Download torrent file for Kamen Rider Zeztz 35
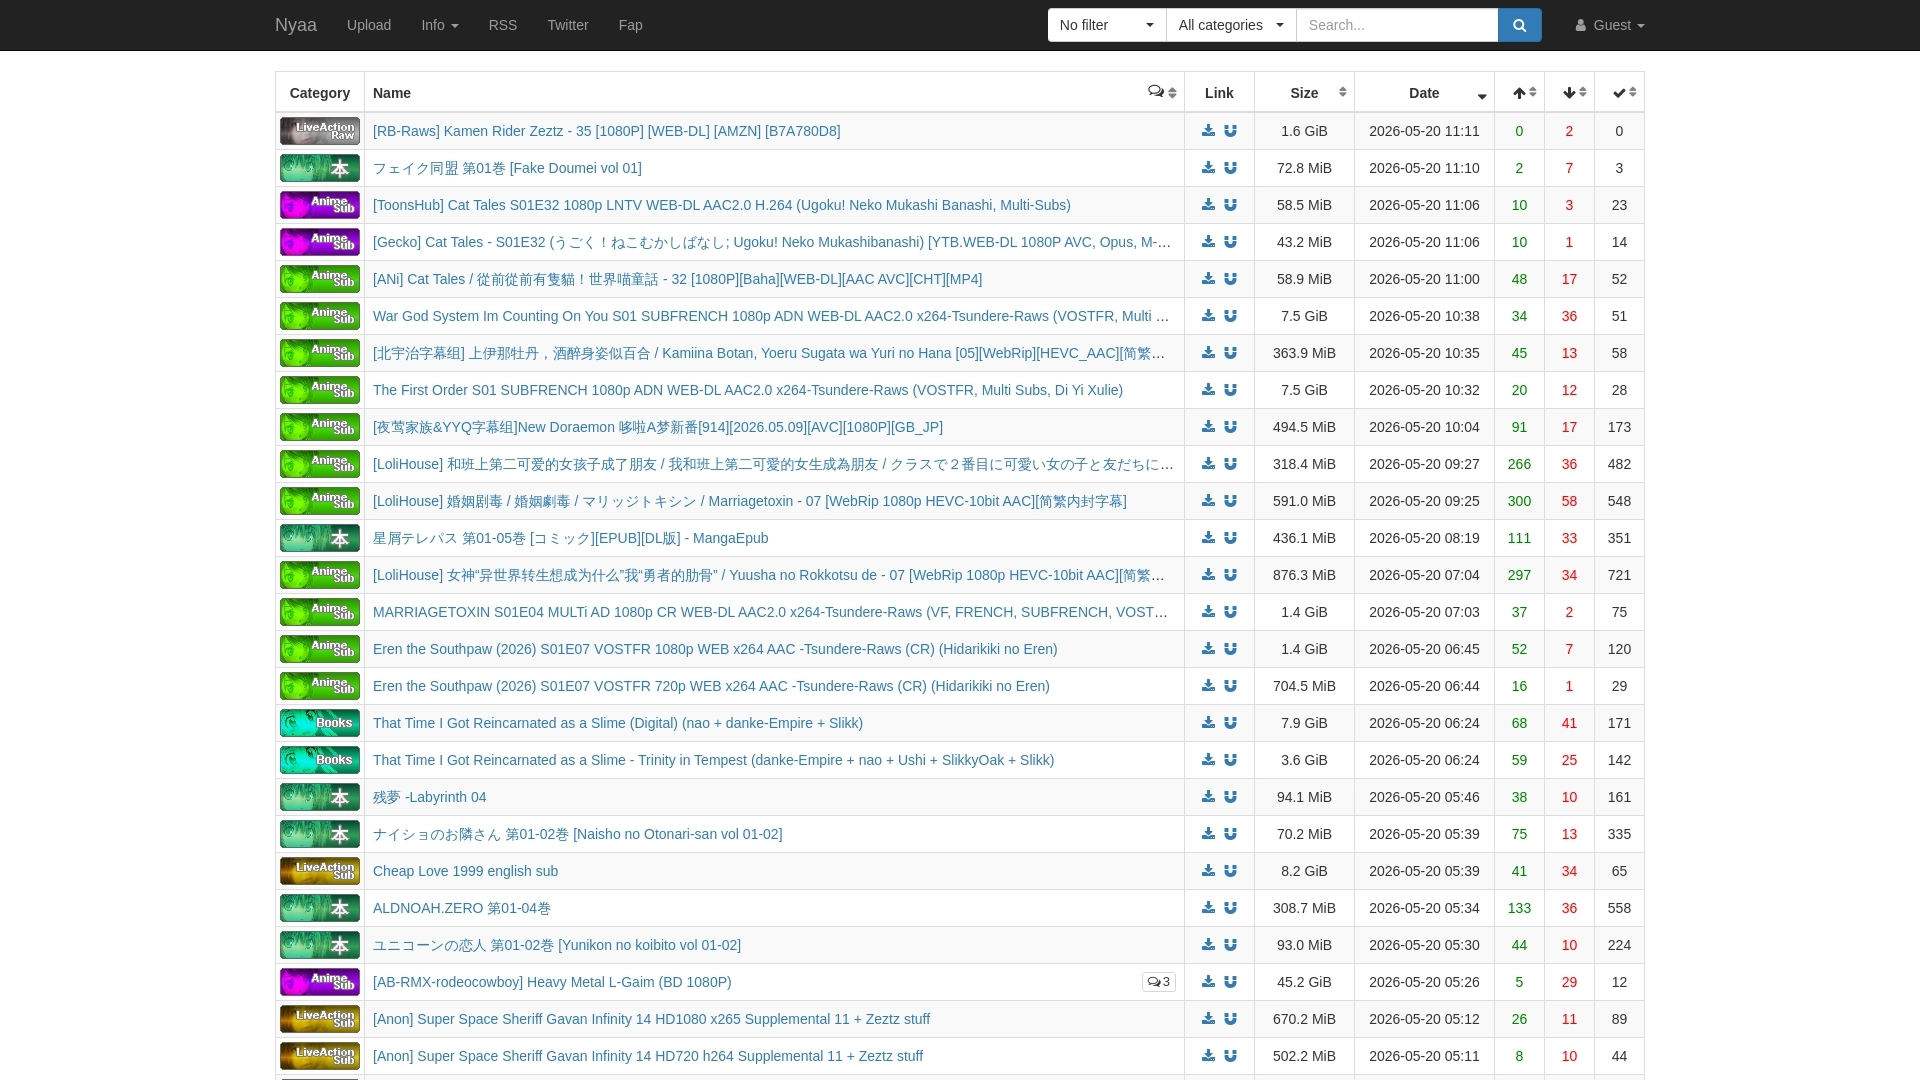The height and width of the screenshot is (1080, 1920). (x=1208, y=131)
